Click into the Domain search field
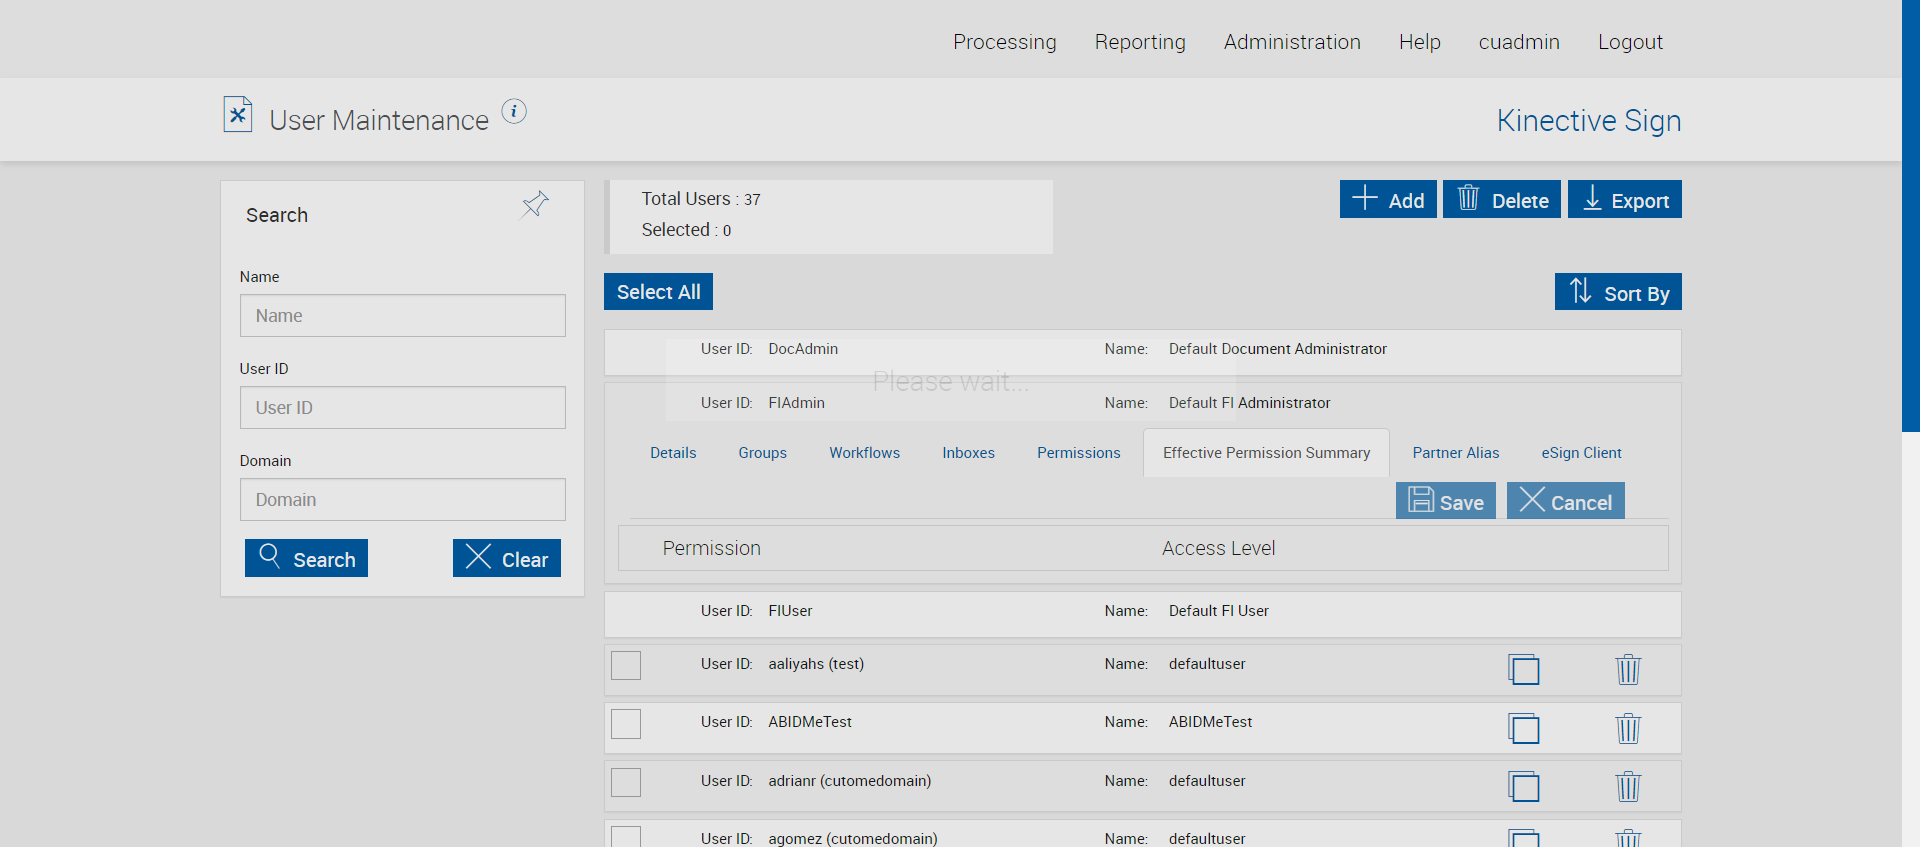 (402, 500)
